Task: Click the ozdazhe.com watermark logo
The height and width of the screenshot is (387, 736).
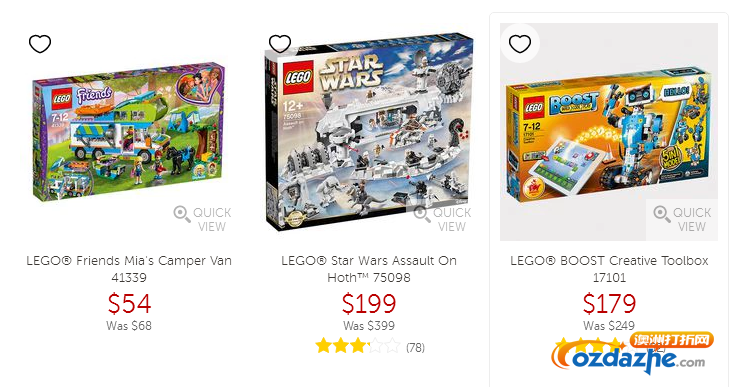Action: pyautogui.click(x=632, y=353)
